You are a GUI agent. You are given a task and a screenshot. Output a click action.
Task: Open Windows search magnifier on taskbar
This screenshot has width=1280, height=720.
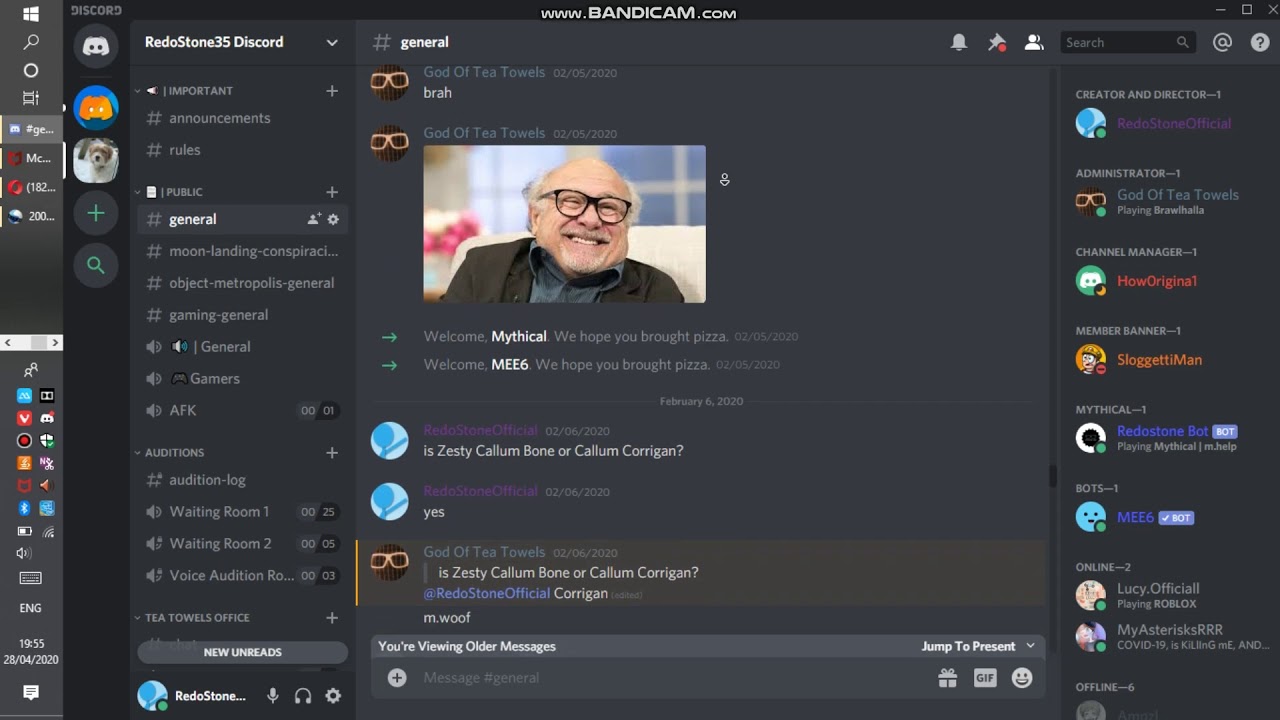pos(31,42)
